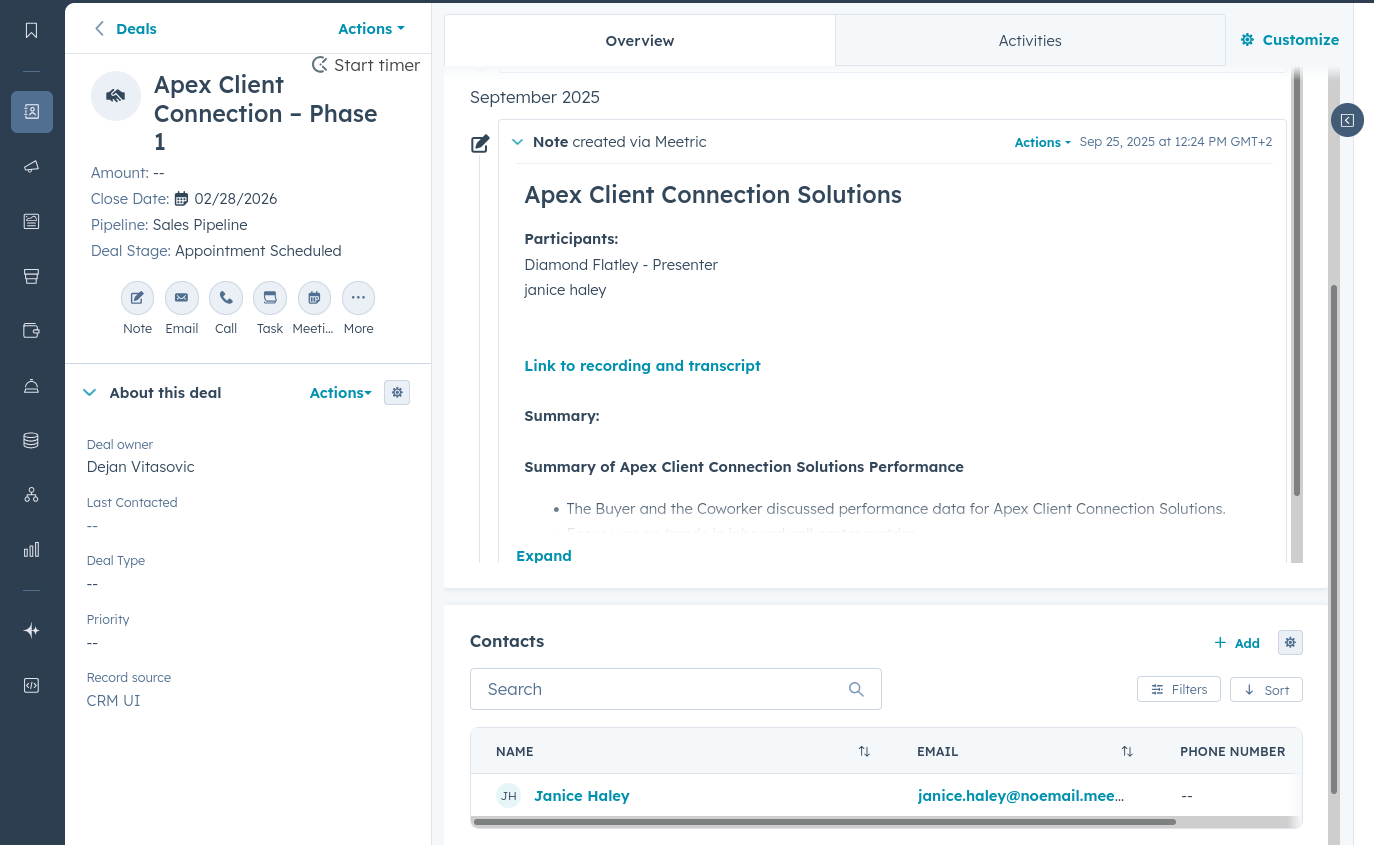Click the Call phone icon

[x=226, y=298]
